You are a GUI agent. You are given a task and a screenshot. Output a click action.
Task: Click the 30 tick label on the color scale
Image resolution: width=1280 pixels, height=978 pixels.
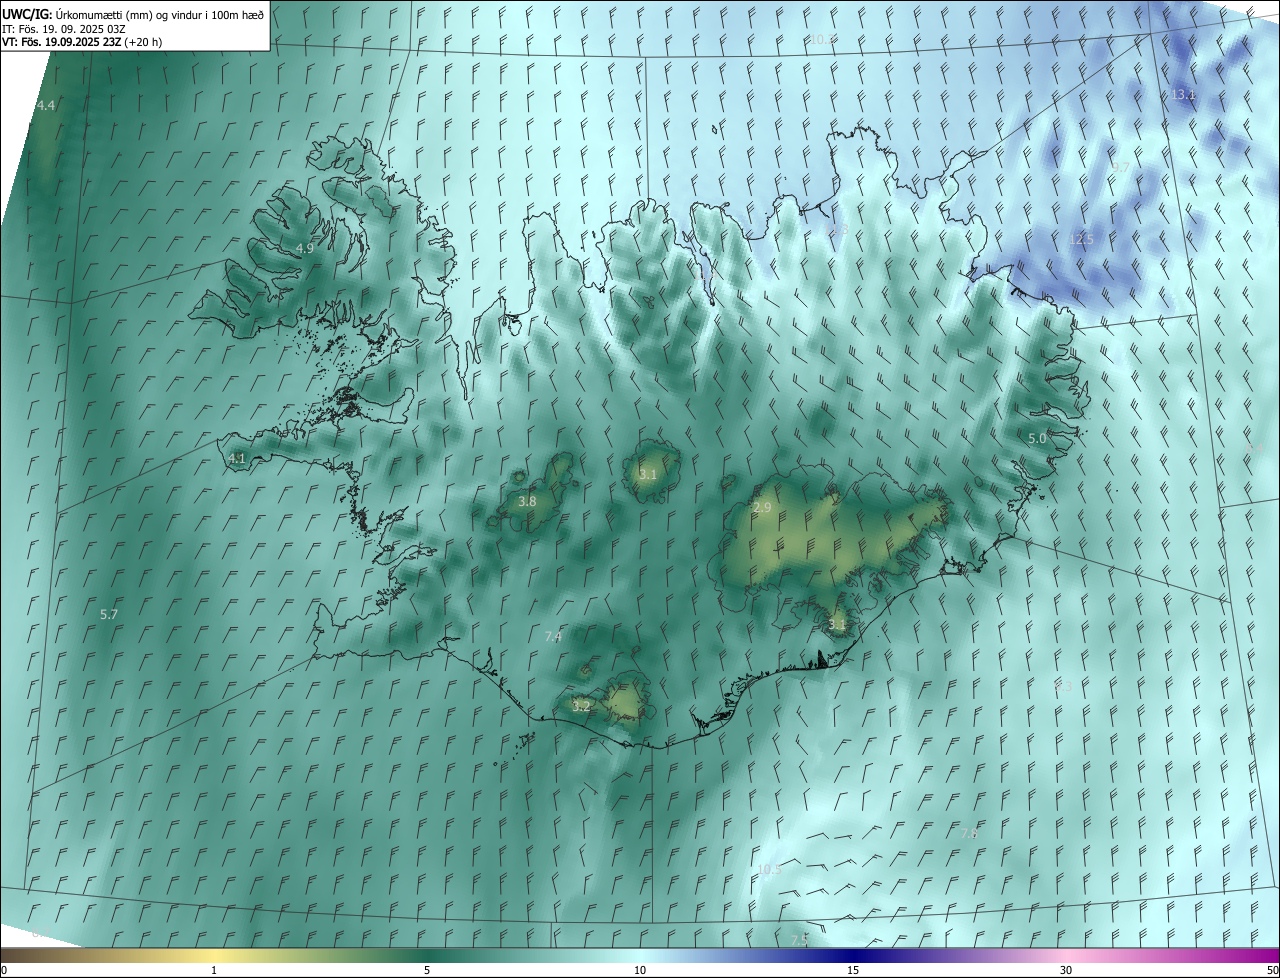click(1066, 970)
